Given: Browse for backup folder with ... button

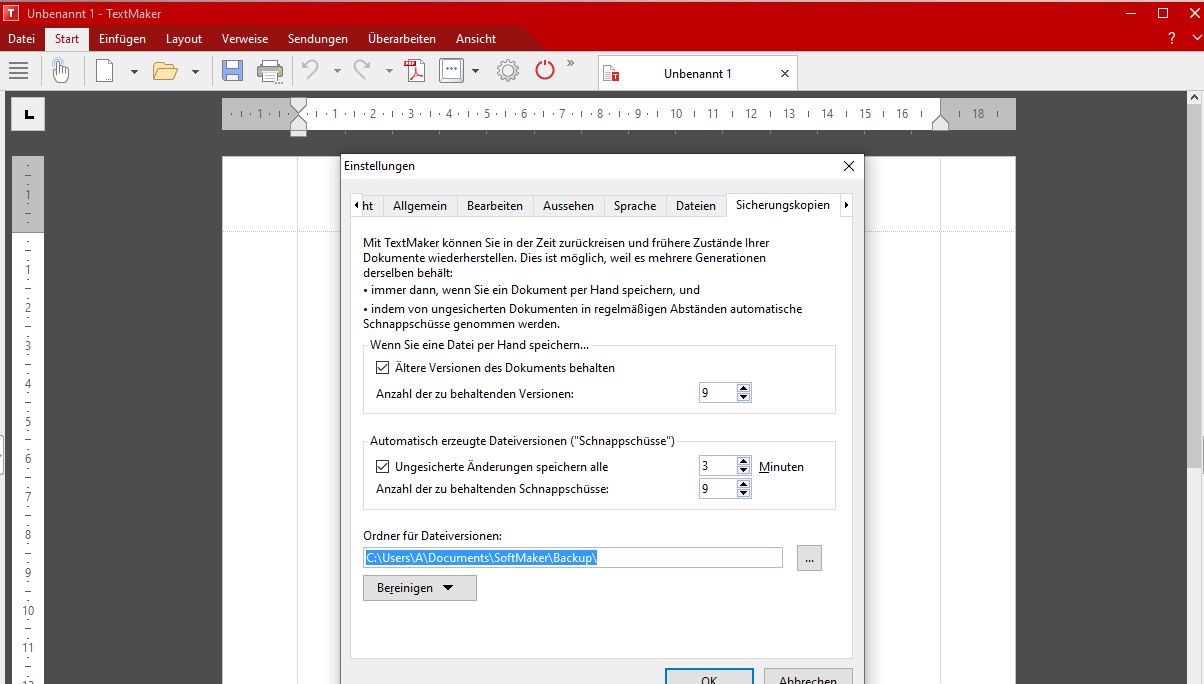Looking at the screenshot, I should tap(809, 558).
